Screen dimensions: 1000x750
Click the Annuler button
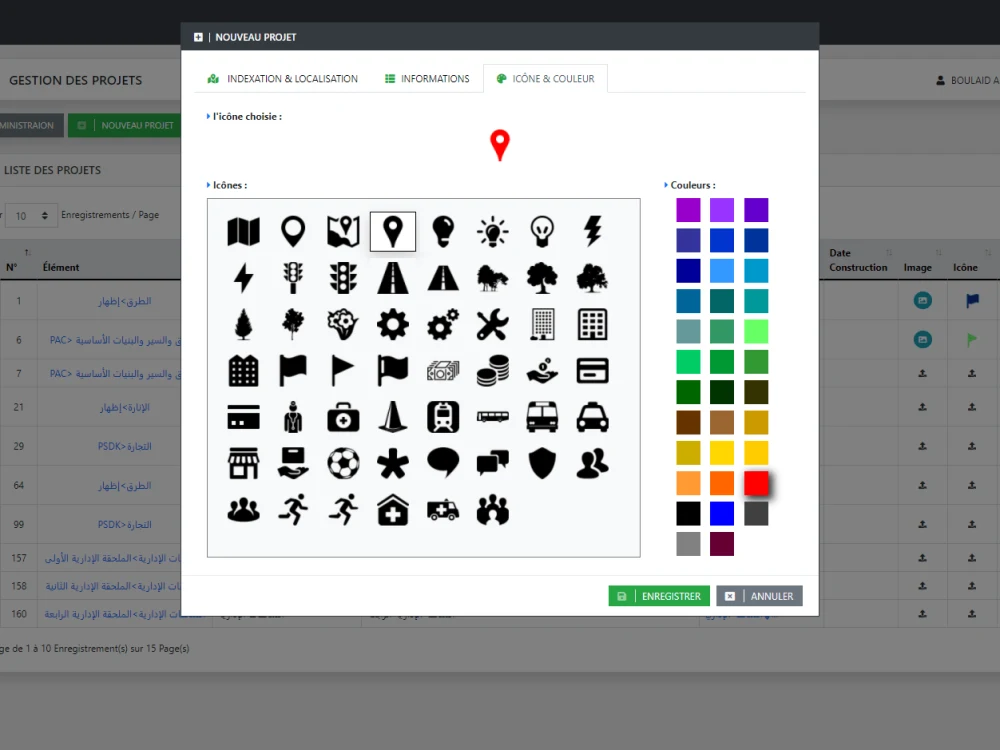[x=760, y=596]
